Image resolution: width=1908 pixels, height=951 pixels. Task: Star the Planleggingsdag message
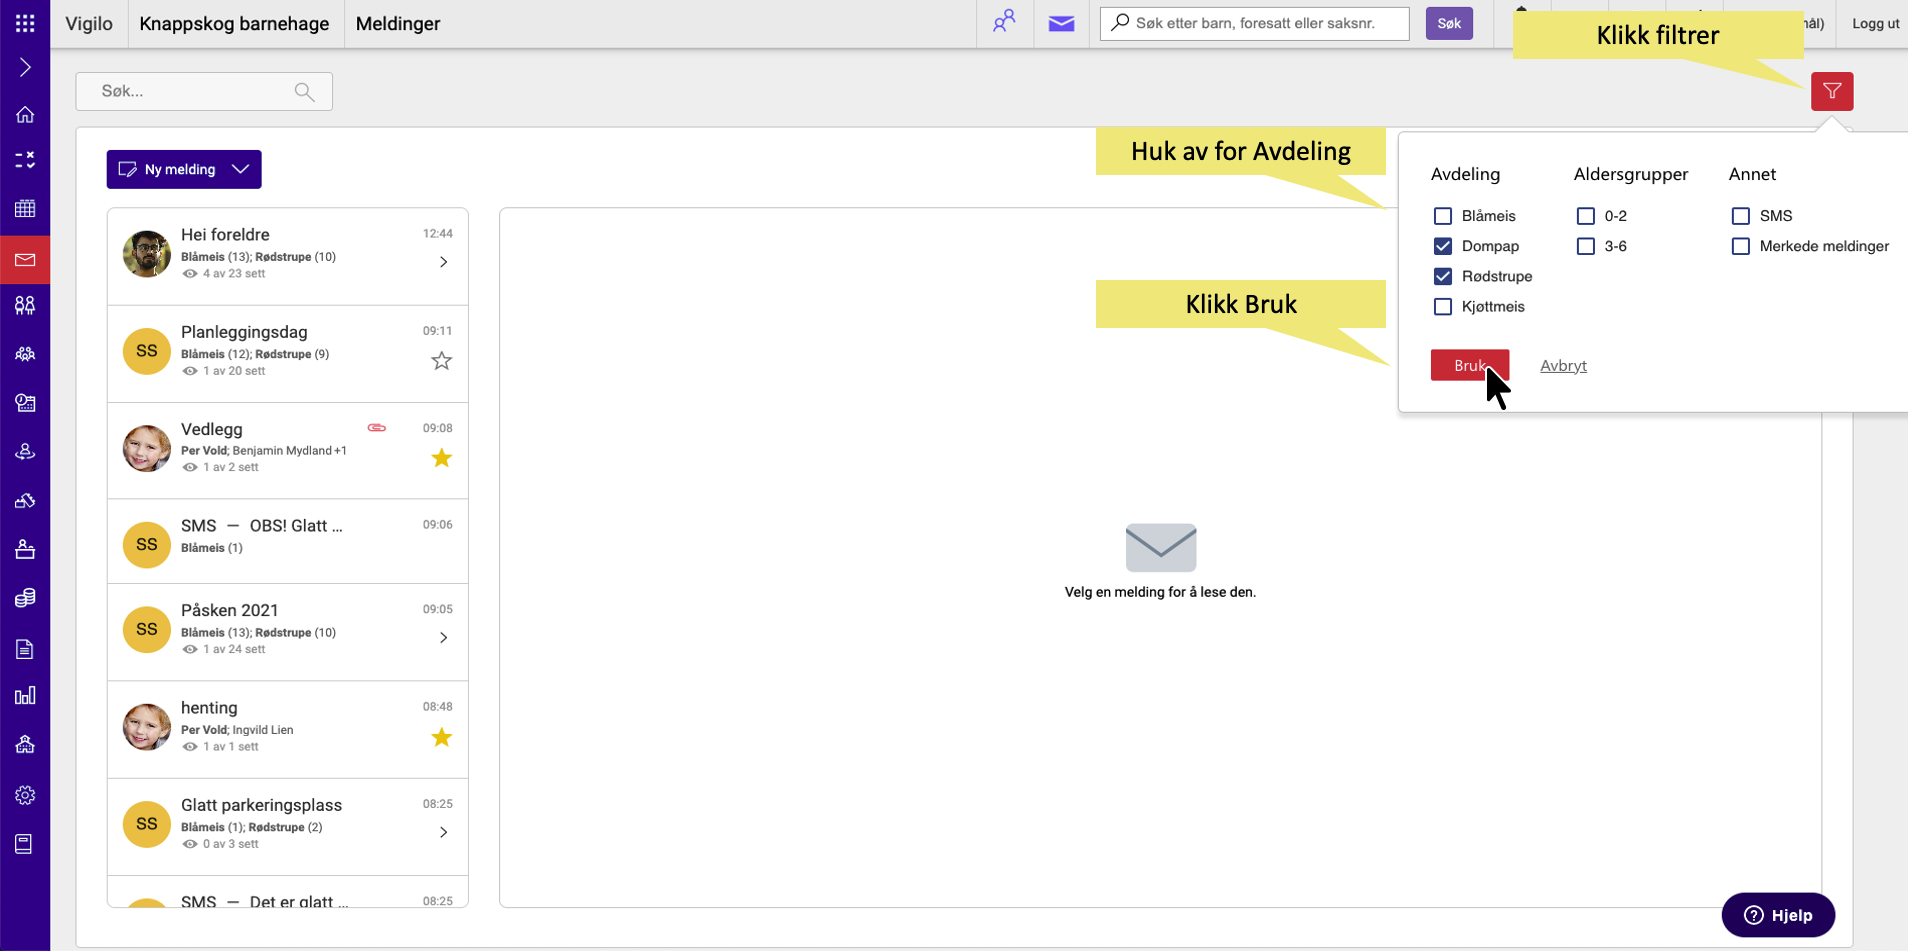(x=441, y=361)
